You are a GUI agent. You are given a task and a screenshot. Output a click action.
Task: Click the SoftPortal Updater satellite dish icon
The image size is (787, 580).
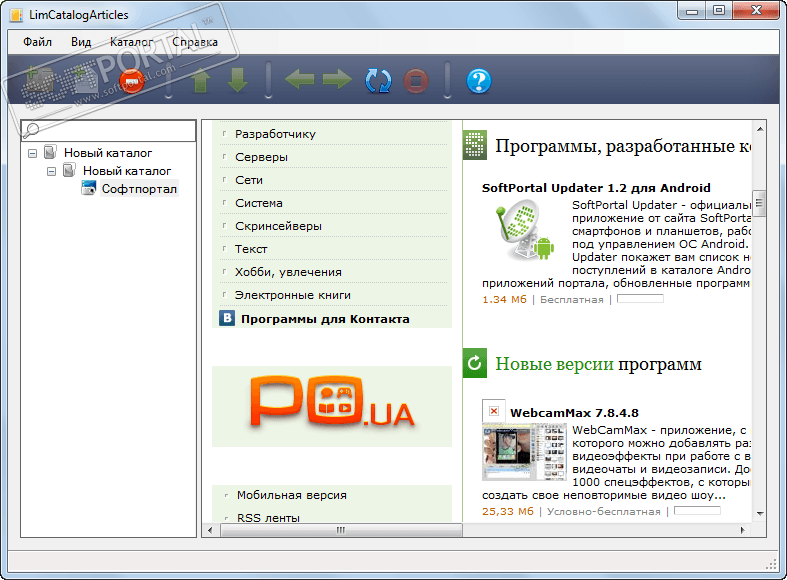[524, 230]
